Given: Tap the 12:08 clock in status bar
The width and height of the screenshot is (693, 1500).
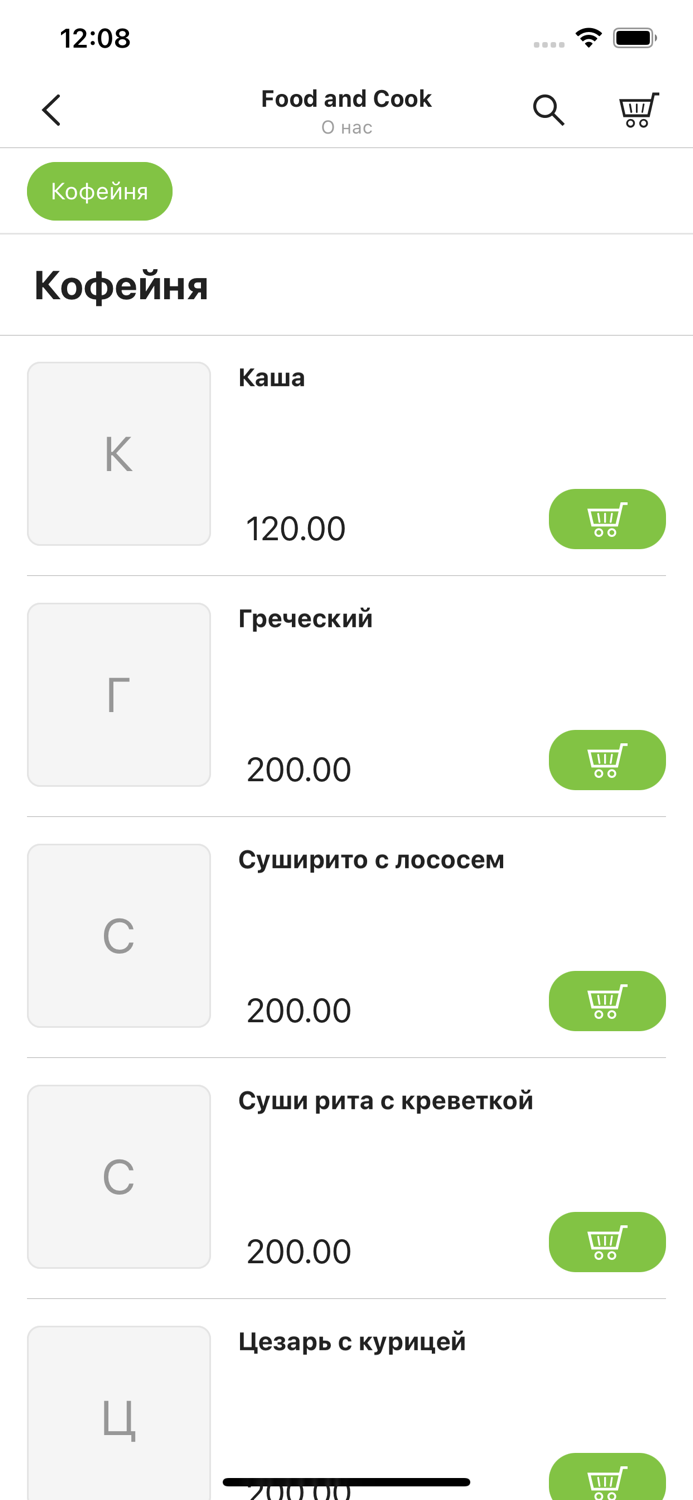Looking at the screenshot, I should click(x=95, y=38).
